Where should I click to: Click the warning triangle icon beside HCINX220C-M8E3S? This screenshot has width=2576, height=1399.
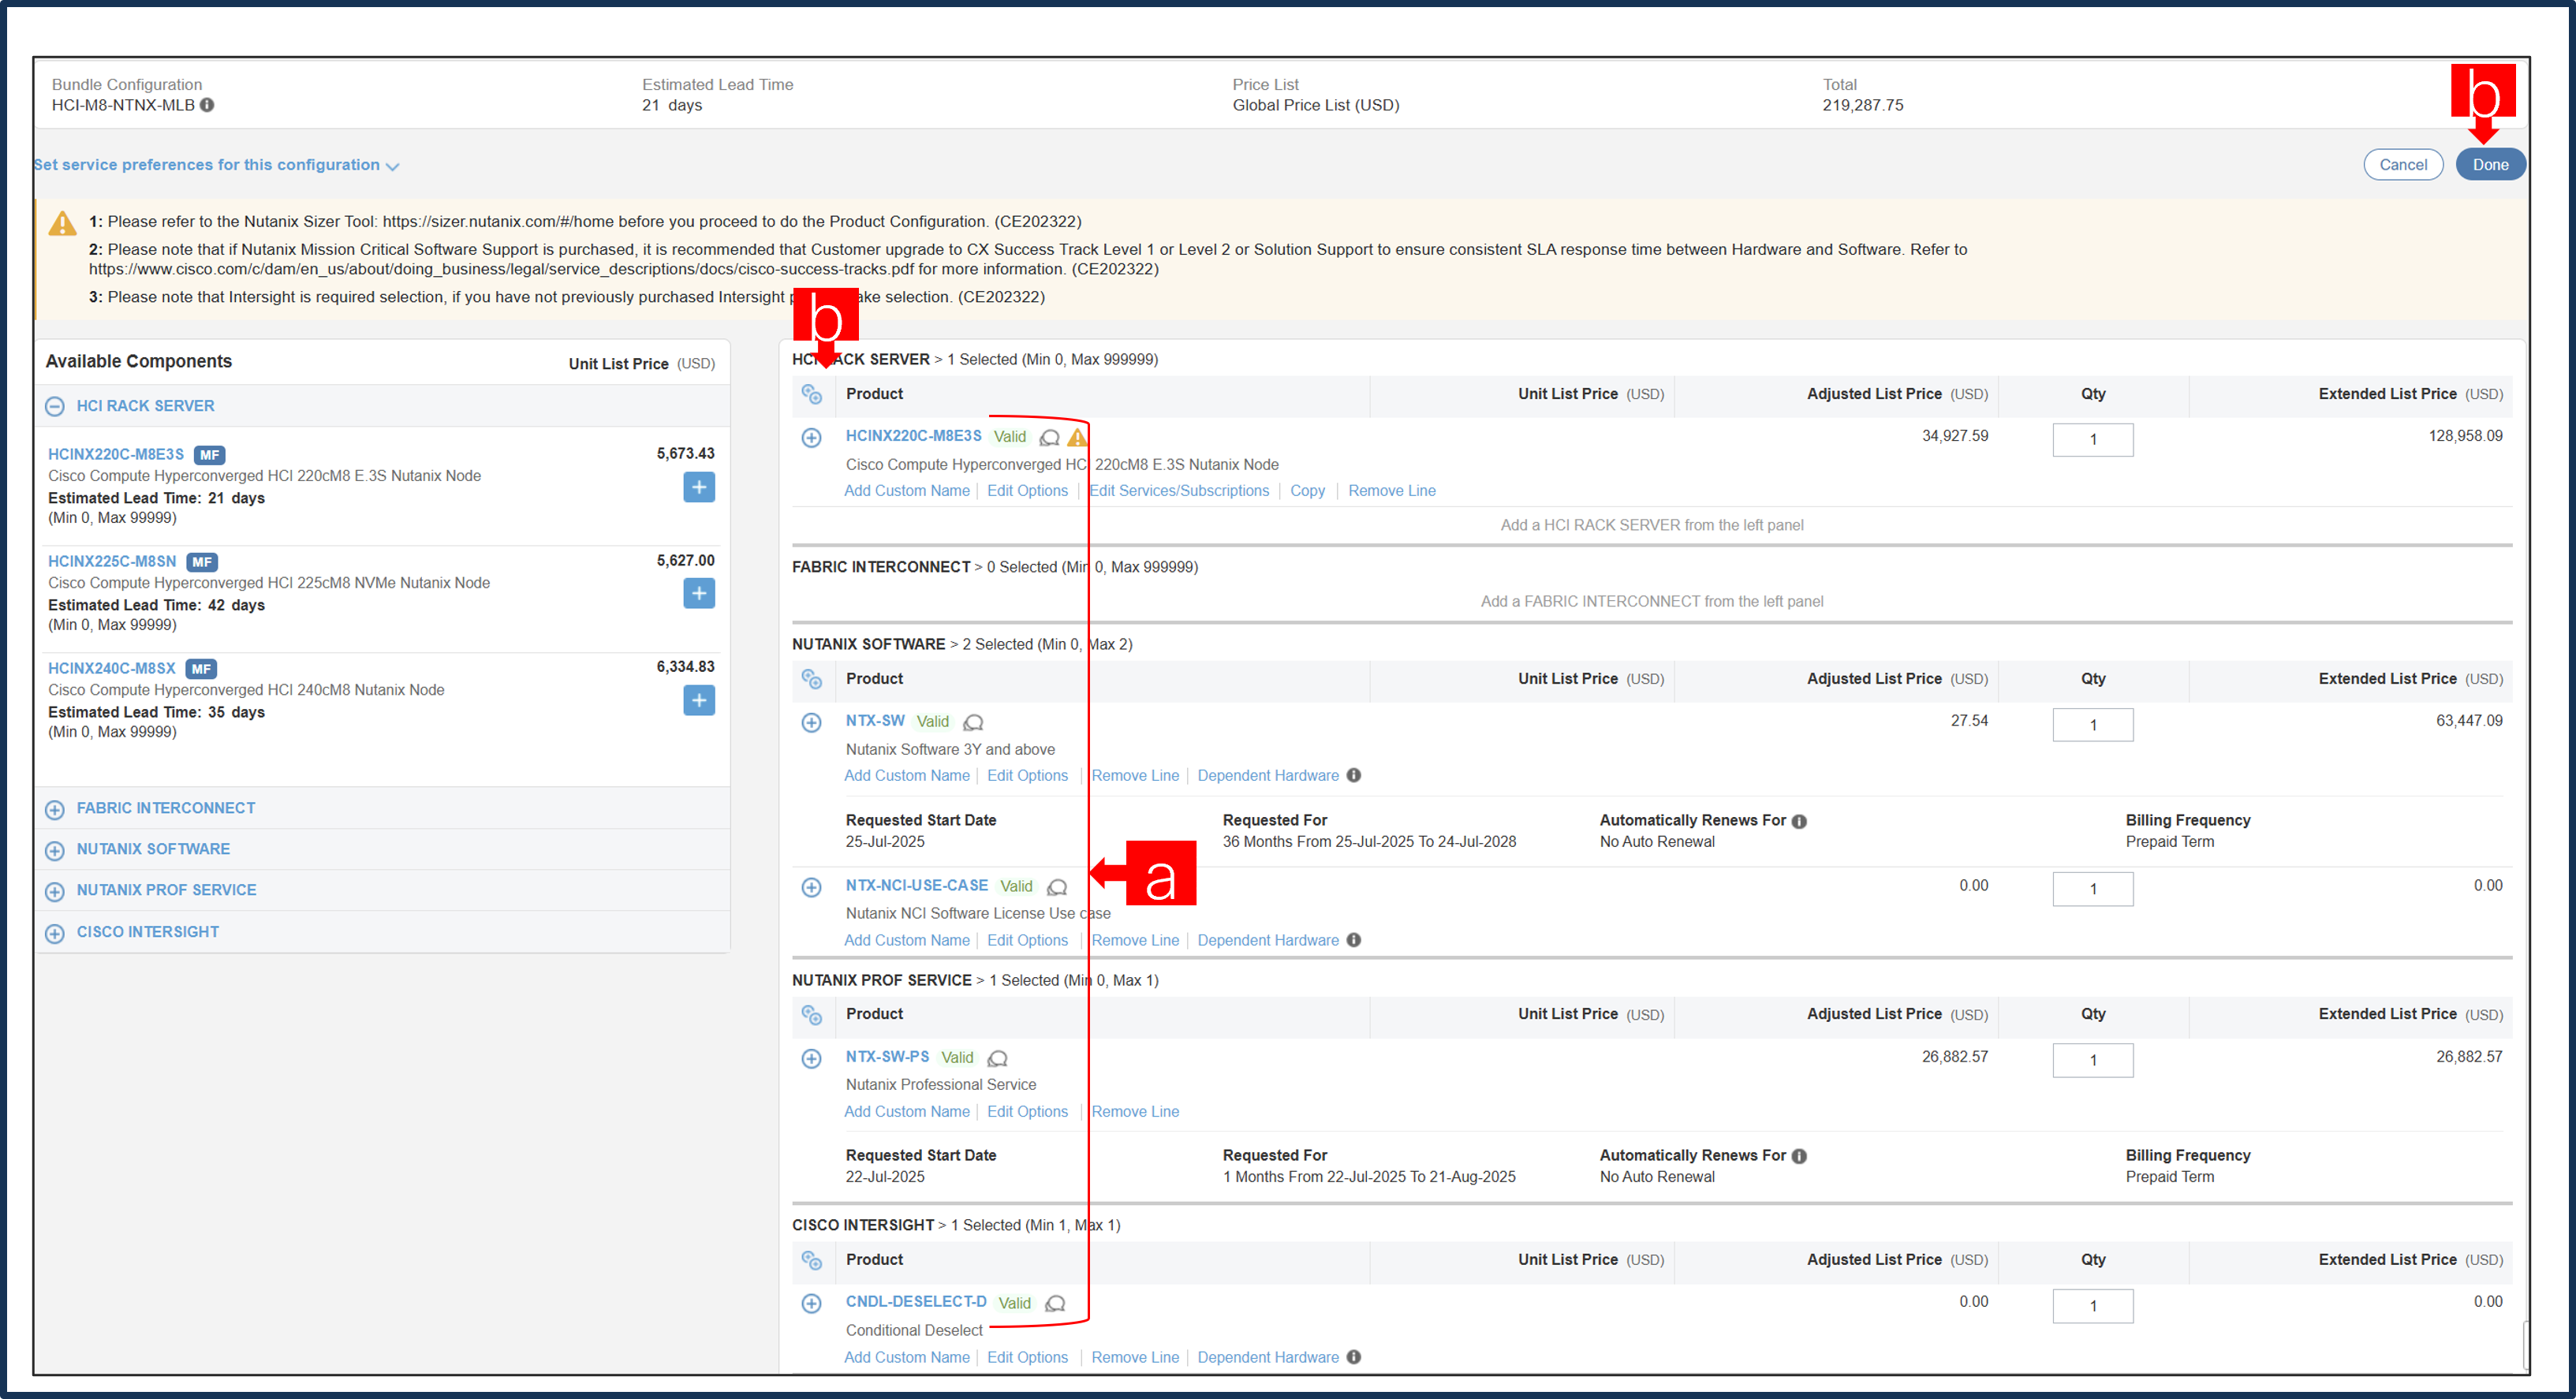tap(1076, 437)
